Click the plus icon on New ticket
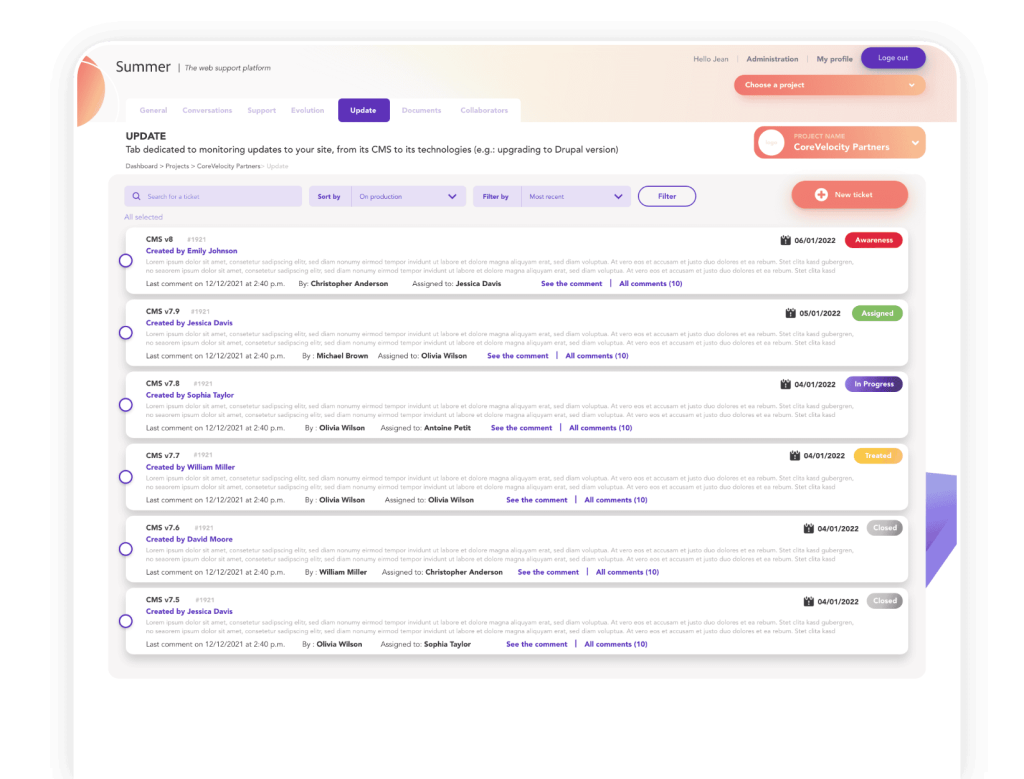The width and height of the screenshot is (1024, 779). point(821,195)
